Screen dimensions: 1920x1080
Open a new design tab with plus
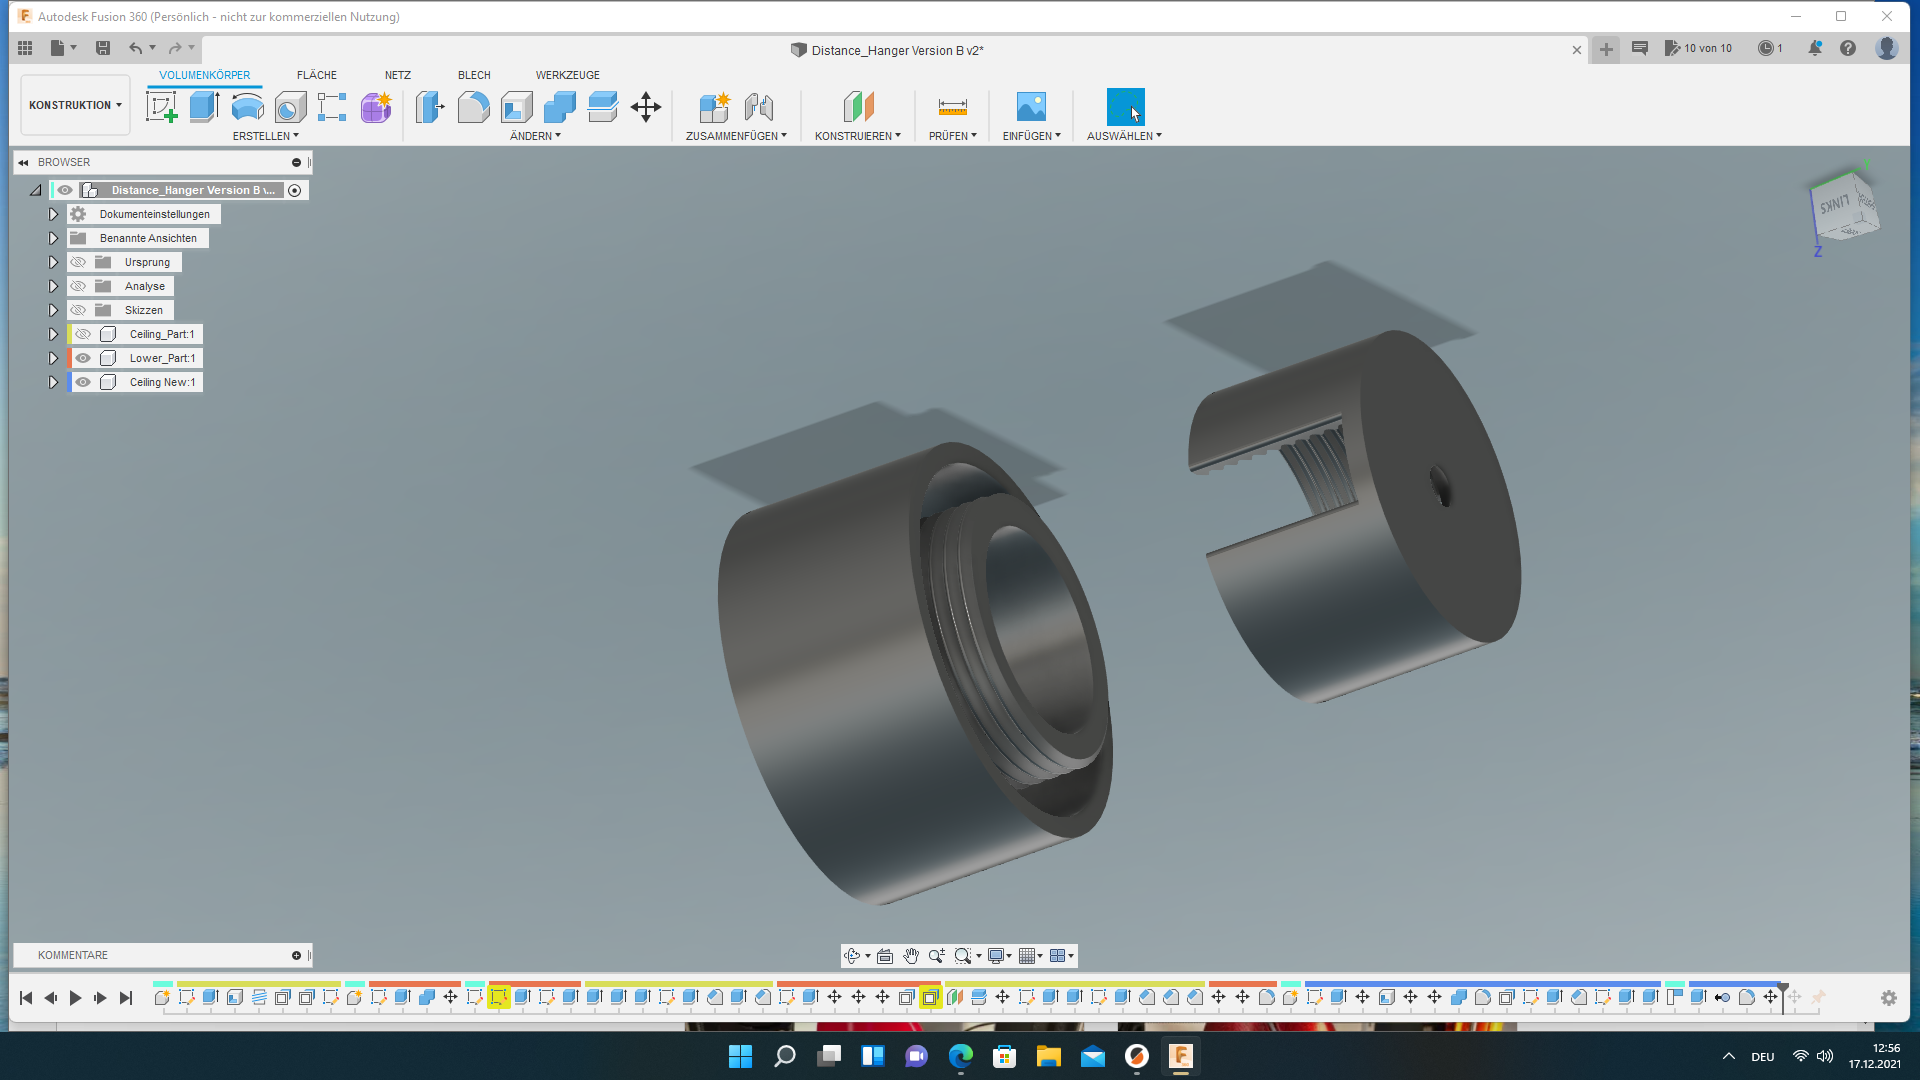[x=1606, y=49]
